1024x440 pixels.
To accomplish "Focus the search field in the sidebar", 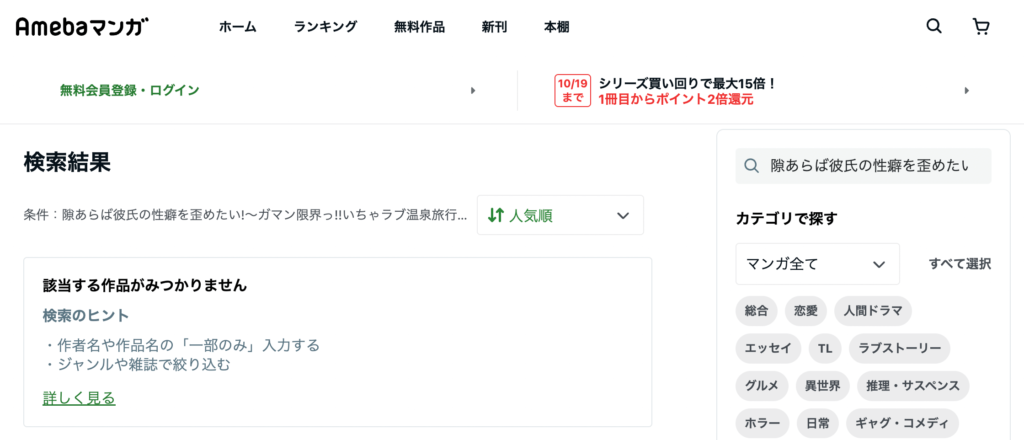I will coord(863,166).
